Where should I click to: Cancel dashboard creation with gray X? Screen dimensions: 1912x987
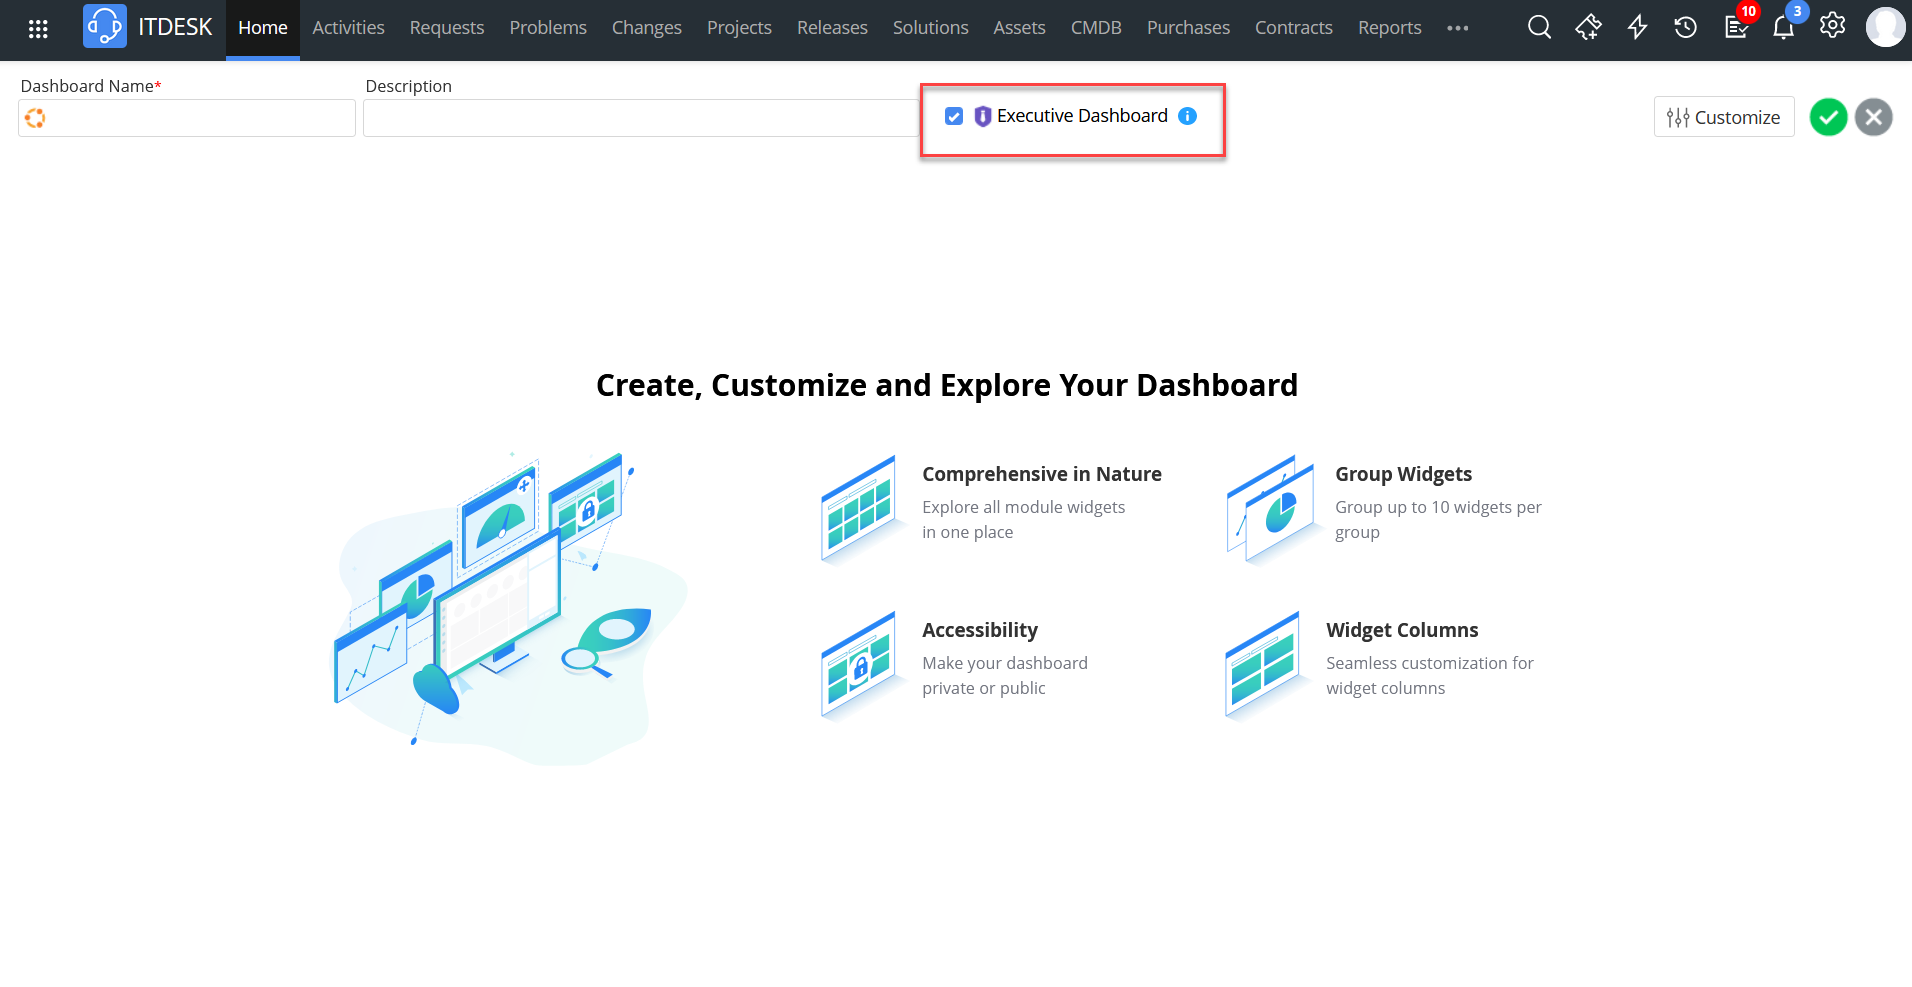tap(1873, 117)
